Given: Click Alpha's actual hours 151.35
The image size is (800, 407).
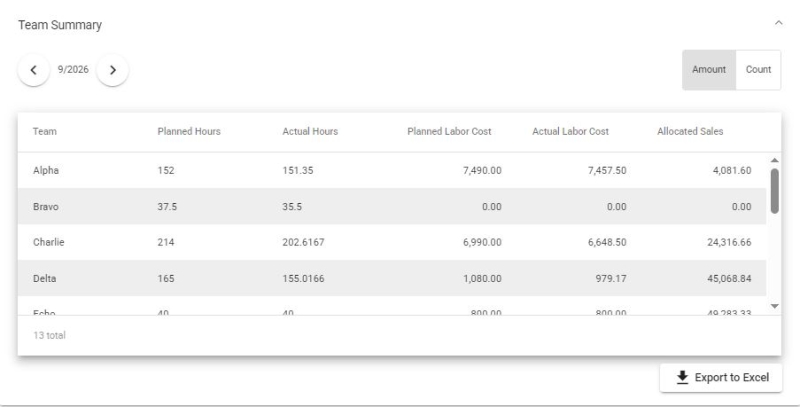Looking at the screenshot, I should [x=298, y=170].
